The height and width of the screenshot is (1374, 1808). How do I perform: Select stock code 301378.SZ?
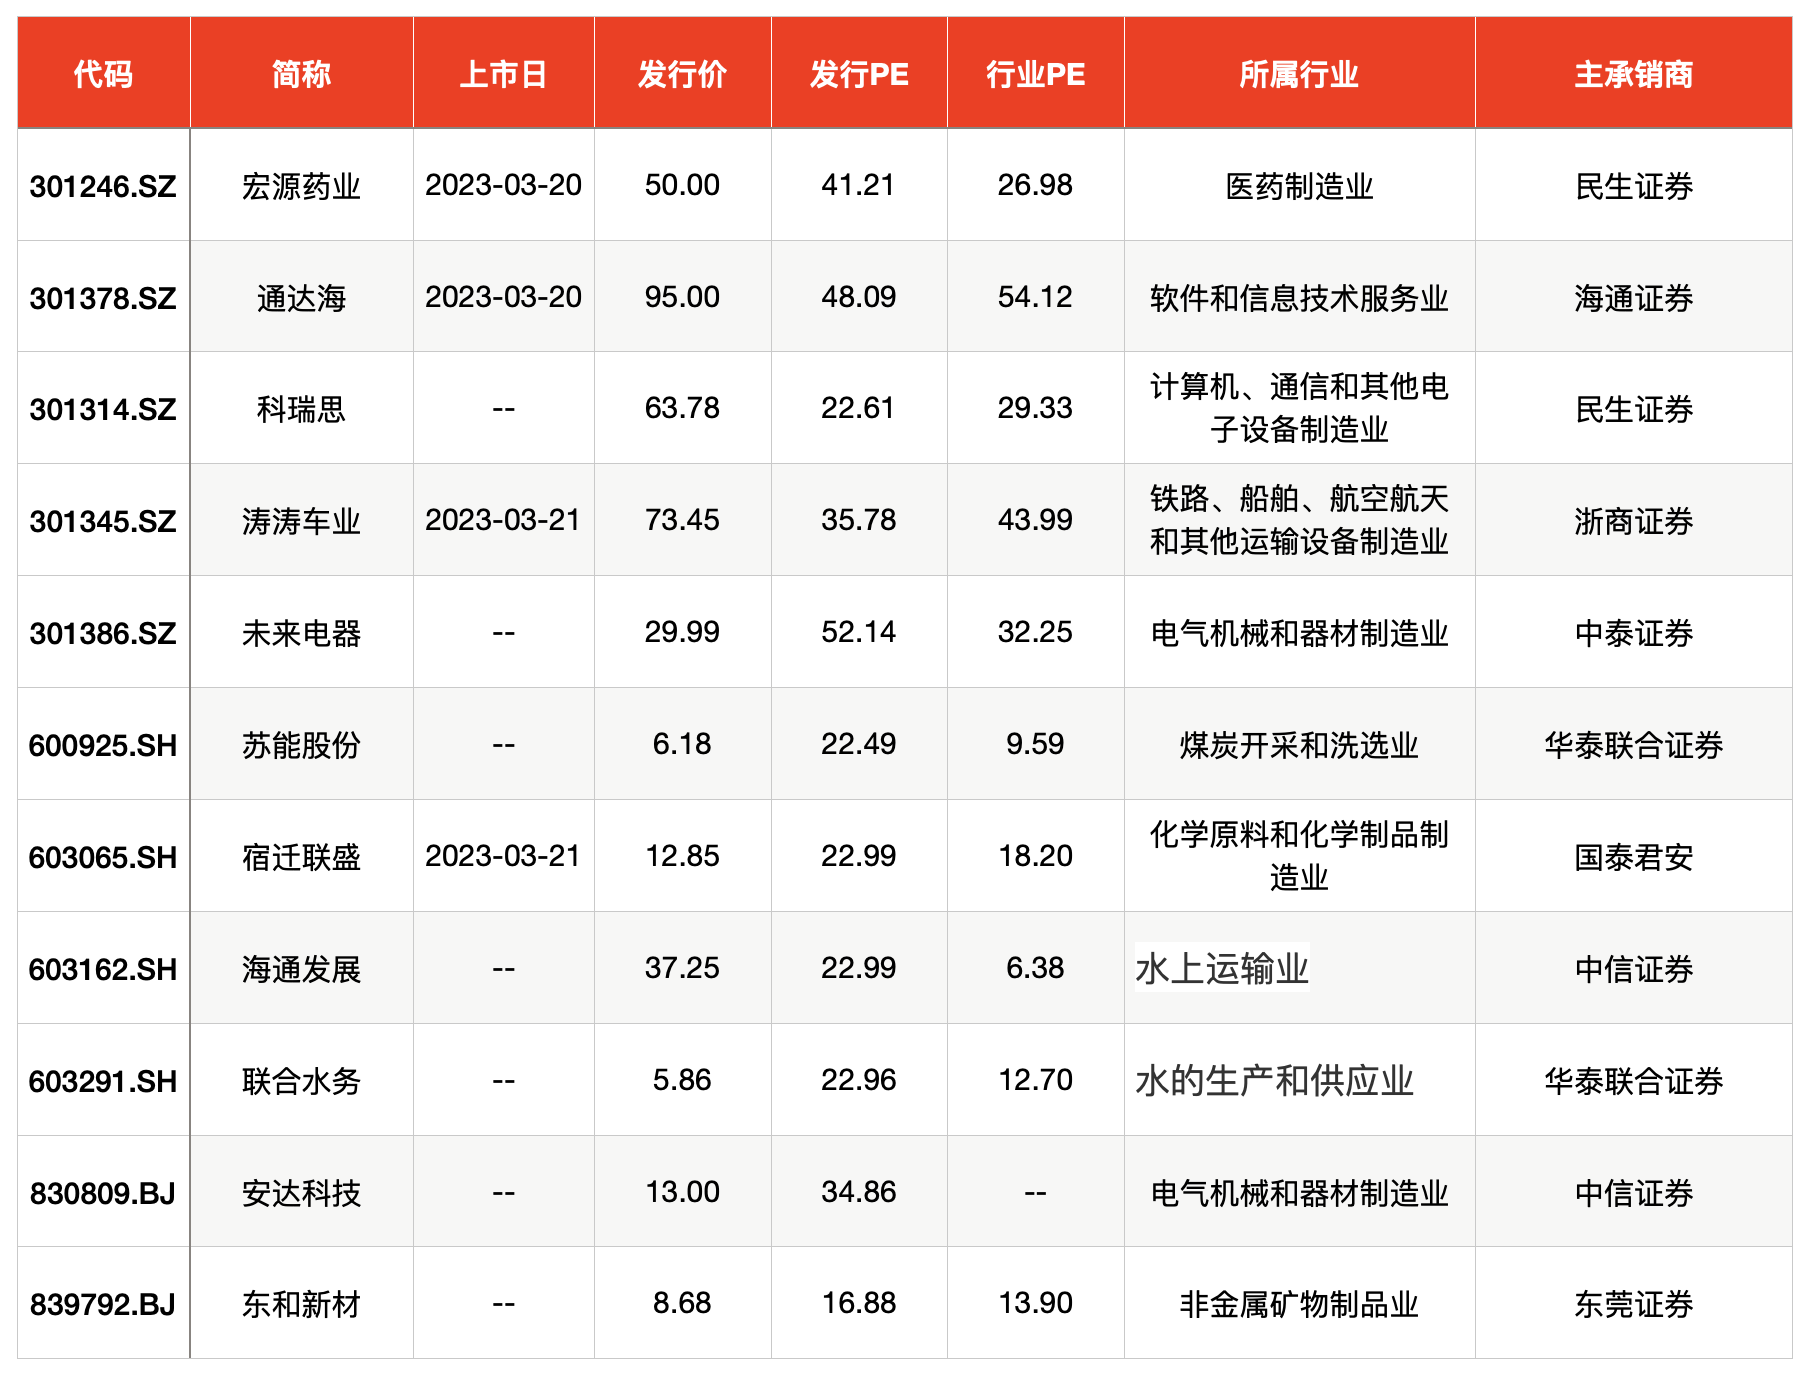pos(103,298)
